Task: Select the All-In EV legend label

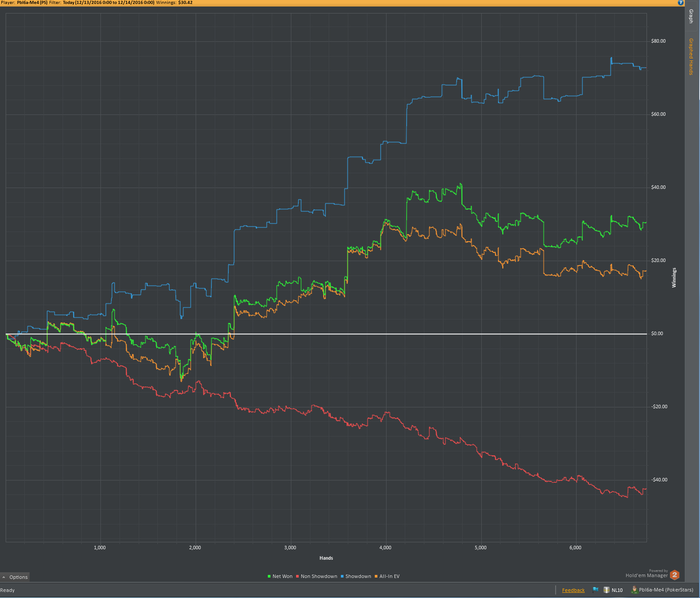Action: click(x=389, y=577)
